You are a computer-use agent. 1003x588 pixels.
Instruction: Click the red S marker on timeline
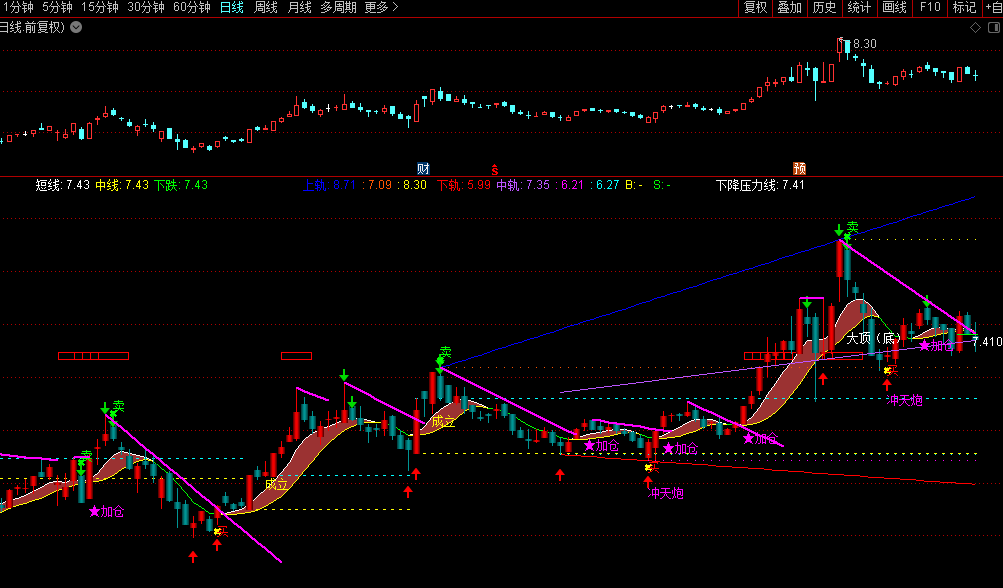tap(494, 168)
